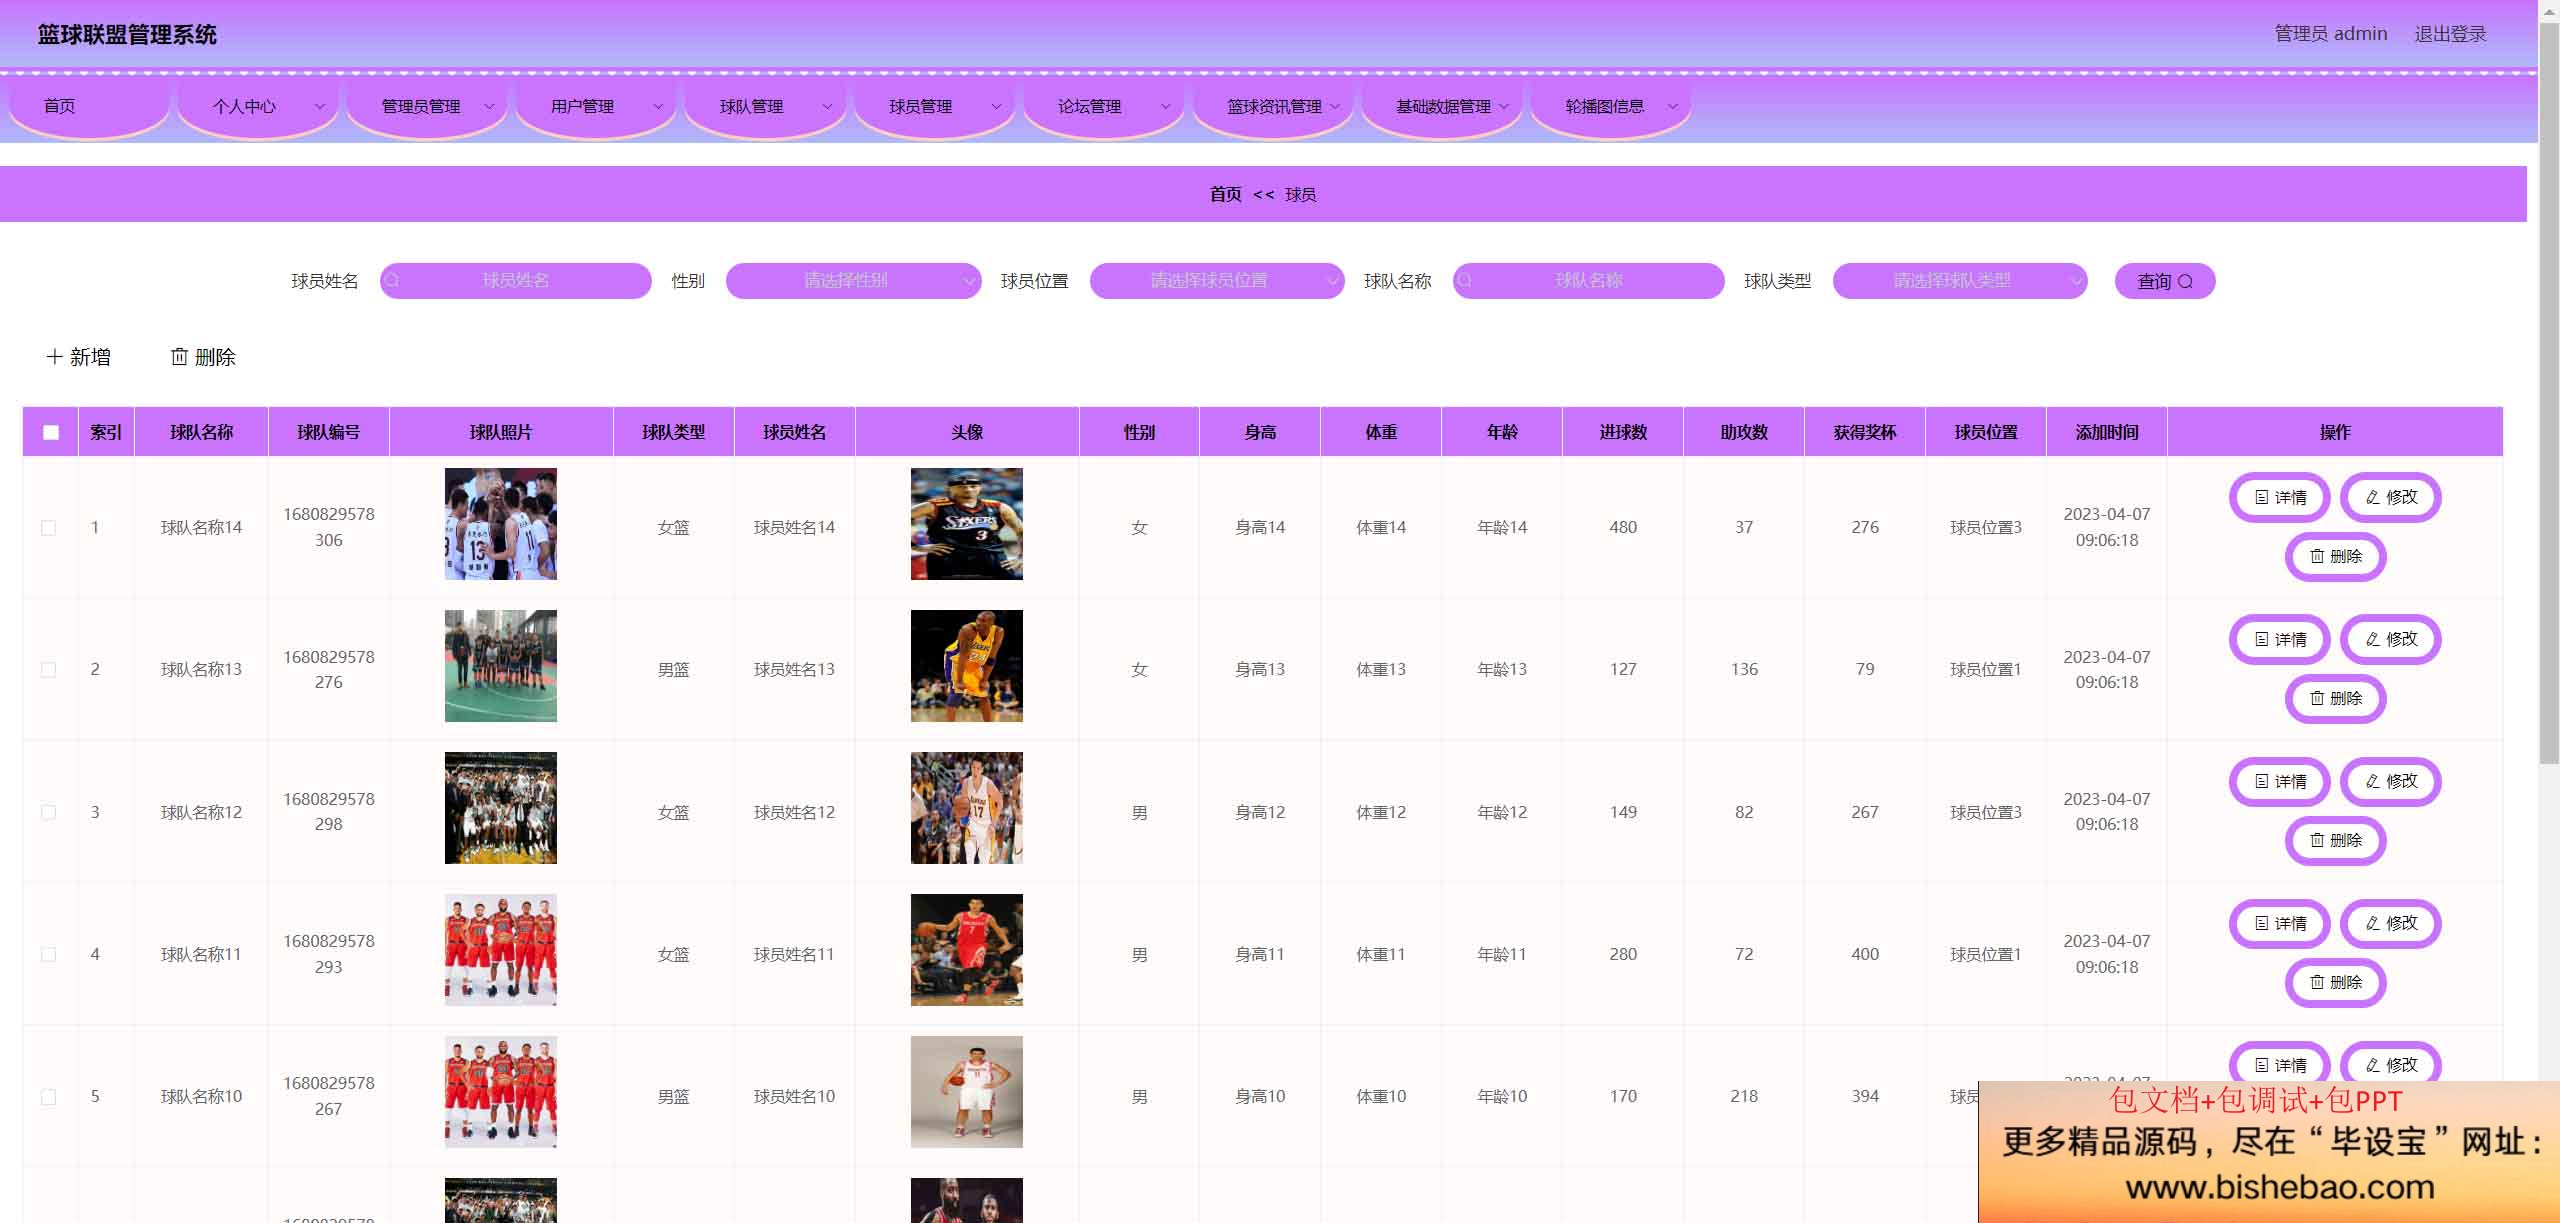The image size is (2560, 1223).
Task: Expand the 球队管理 menu
Action: click(x=765, y=106)
